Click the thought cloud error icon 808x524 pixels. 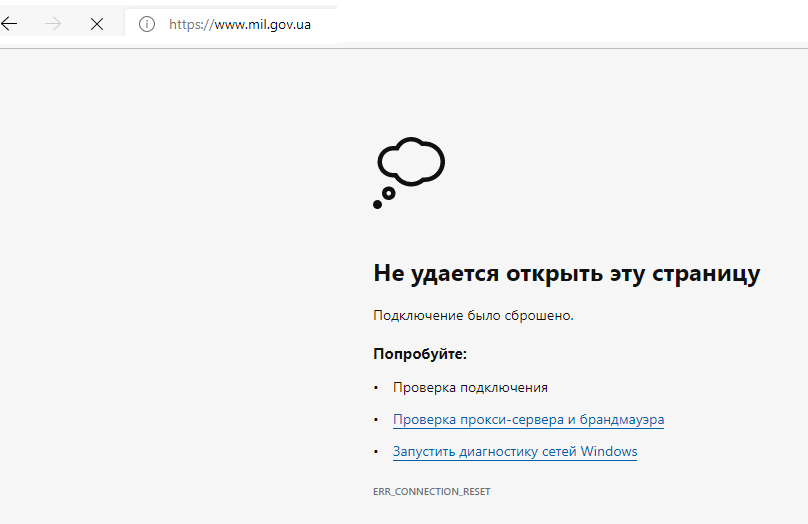click(411, 160)
